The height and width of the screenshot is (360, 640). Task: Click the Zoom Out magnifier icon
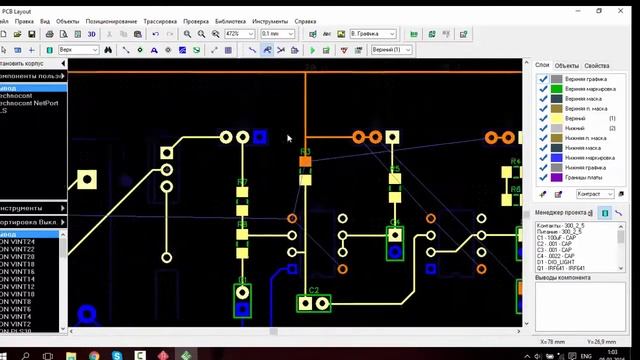click(201, 34)
